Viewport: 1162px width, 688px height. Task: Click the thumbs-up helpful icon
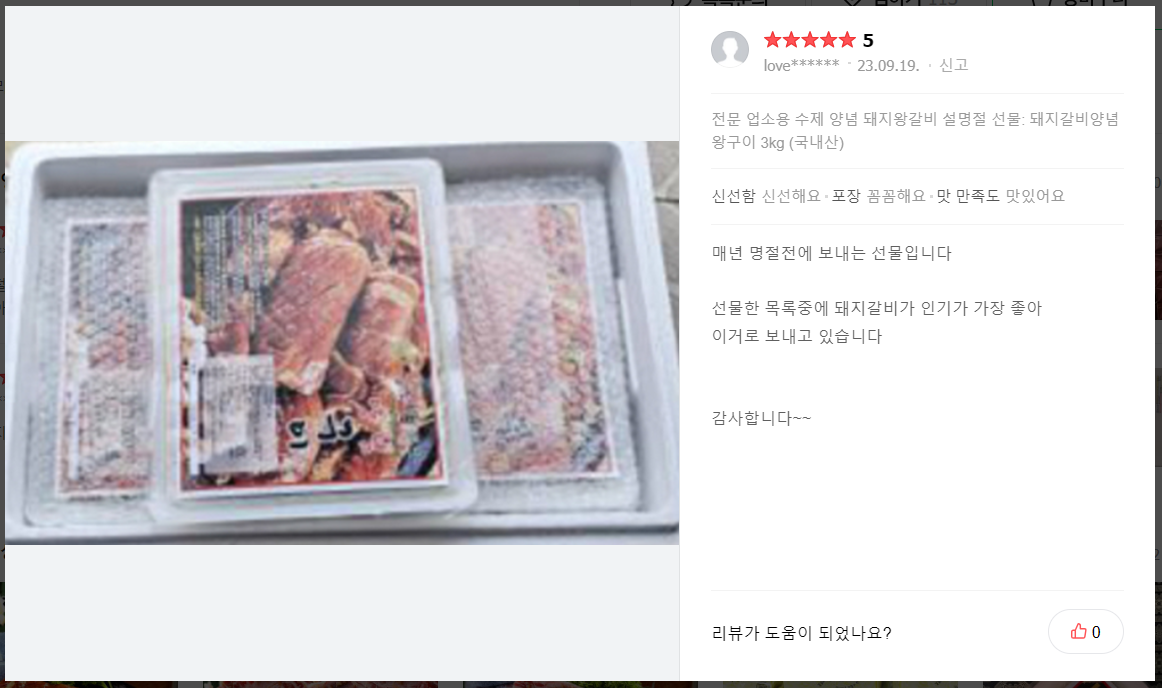[1078, 632]
